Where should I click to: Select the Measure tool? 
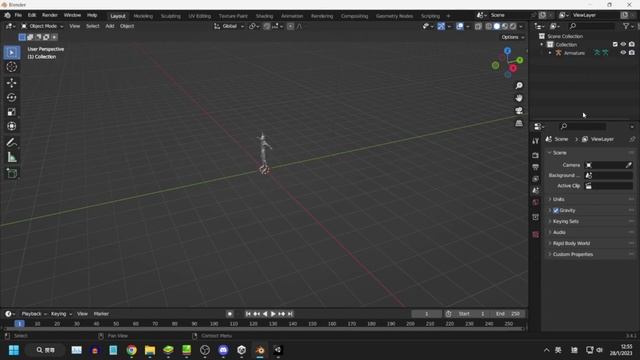tap(11, 157)
